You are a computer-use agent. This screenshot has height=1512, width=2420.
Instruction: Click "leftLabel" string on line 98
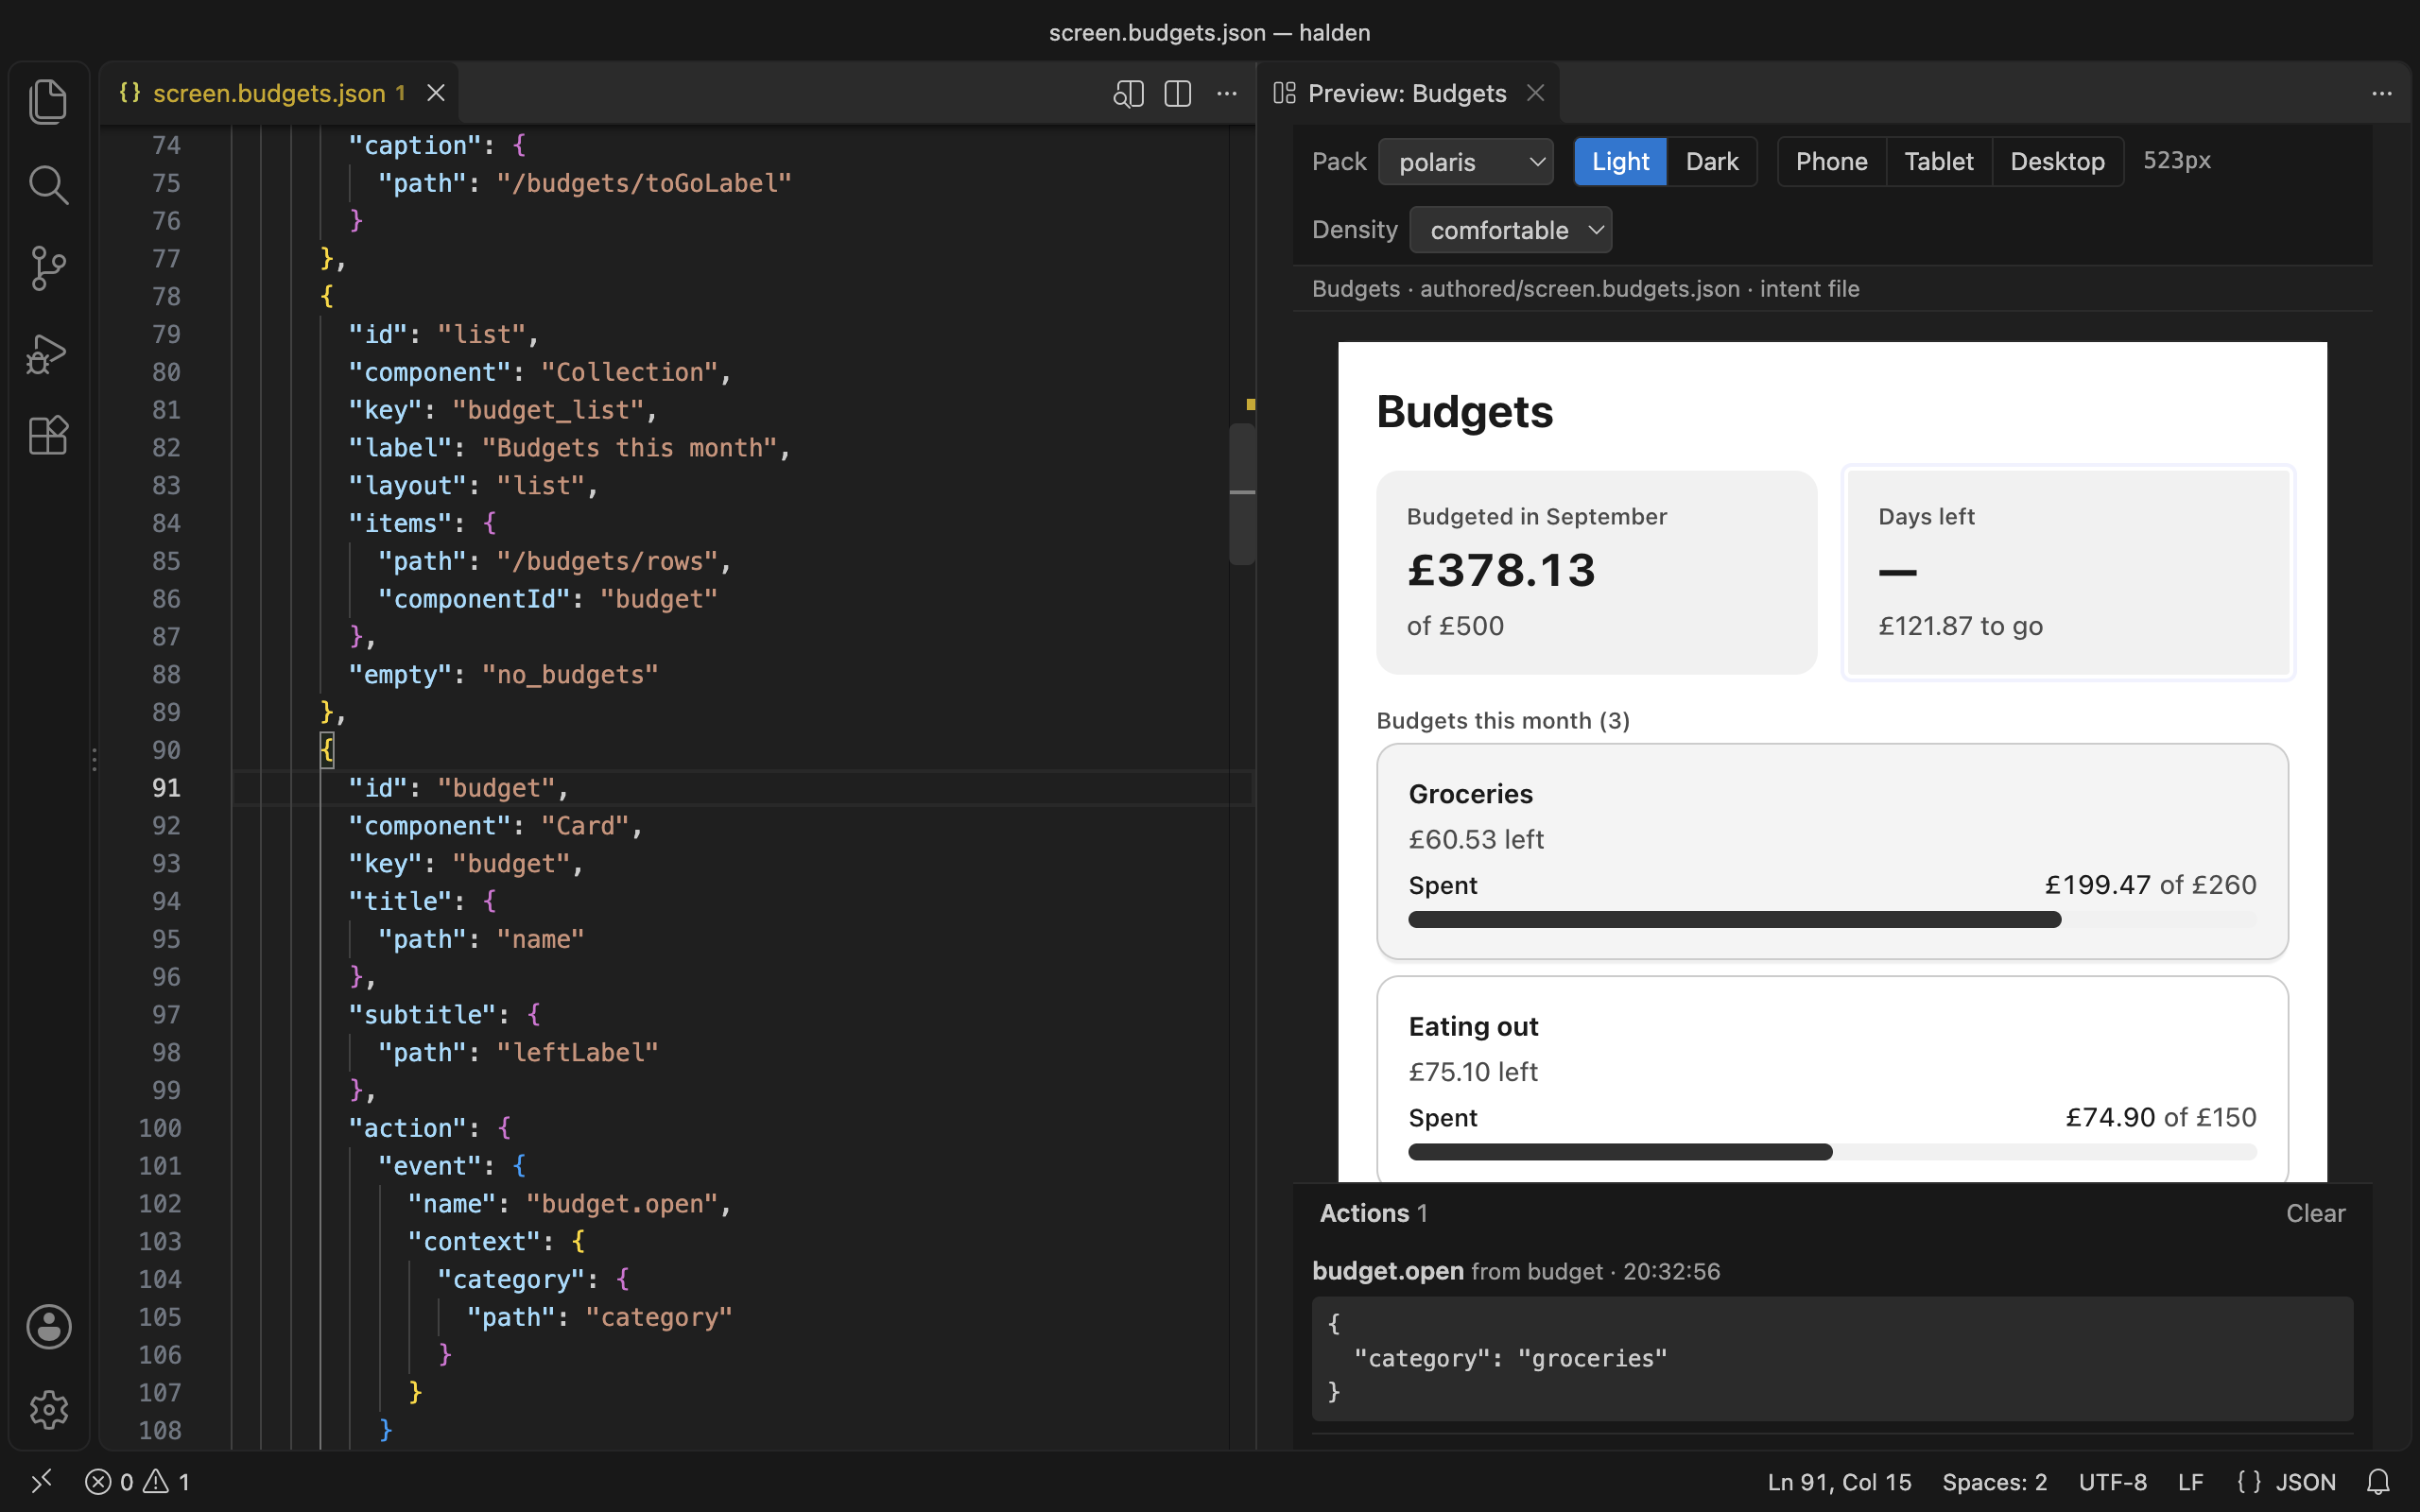(x=577, y=1053)
